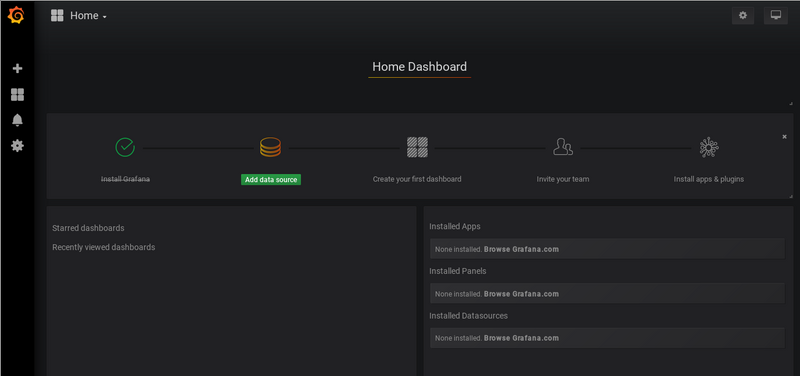The image size is (800, 376).
Task: Open the Create plus menu
Action: coord(17,68)
